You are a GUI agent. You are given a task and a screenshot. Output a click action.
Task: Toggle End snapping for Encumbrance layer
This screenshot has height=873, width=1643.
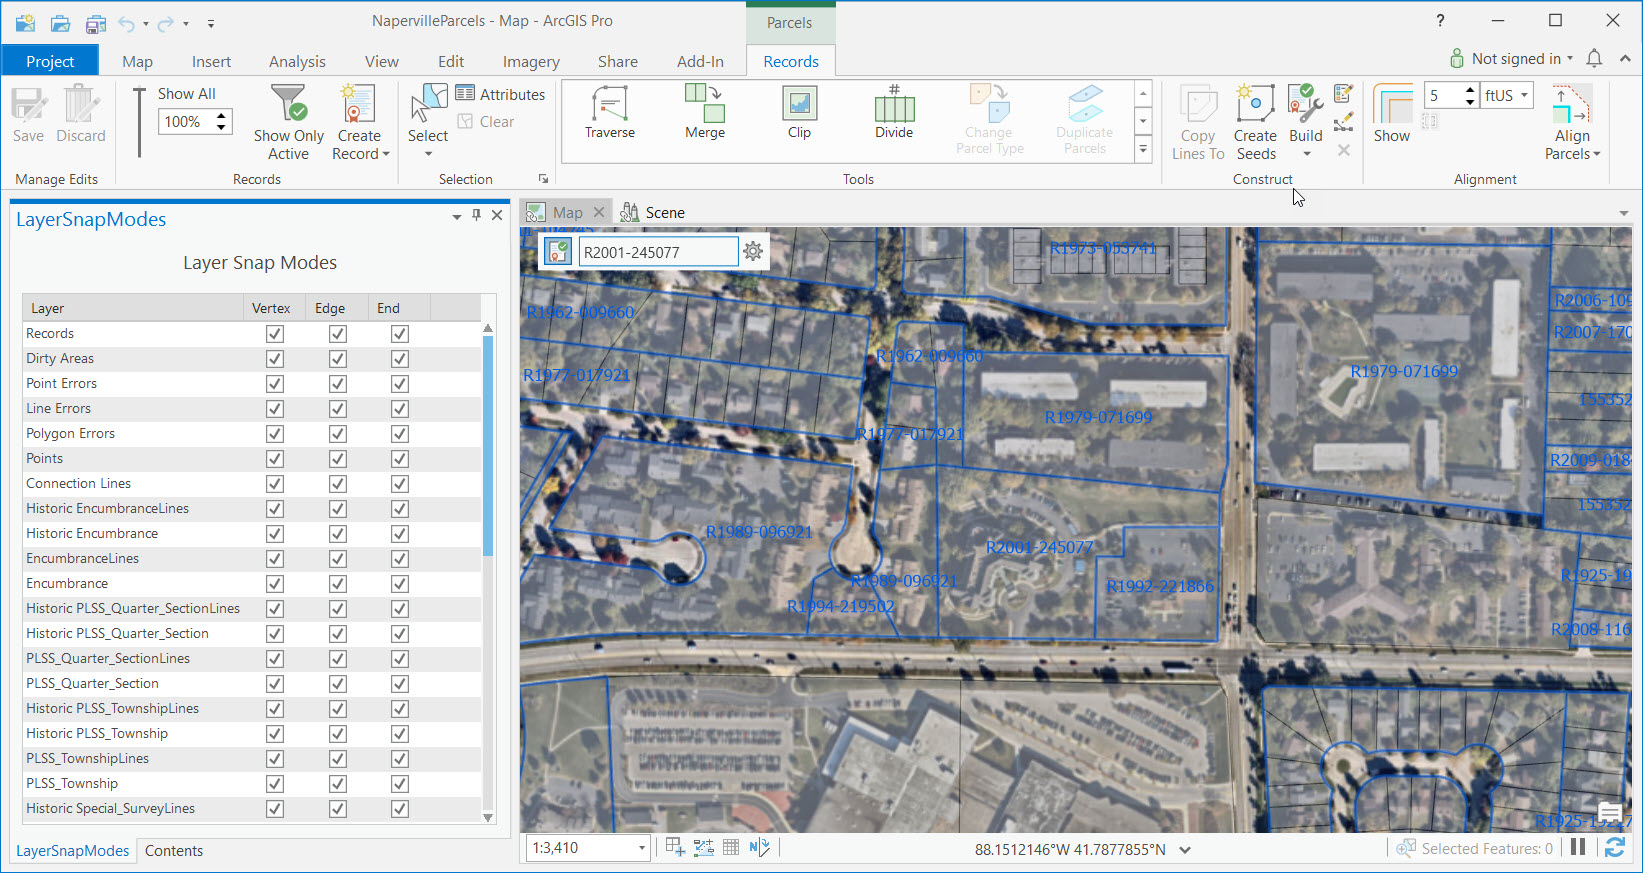(x=400, y=584)
